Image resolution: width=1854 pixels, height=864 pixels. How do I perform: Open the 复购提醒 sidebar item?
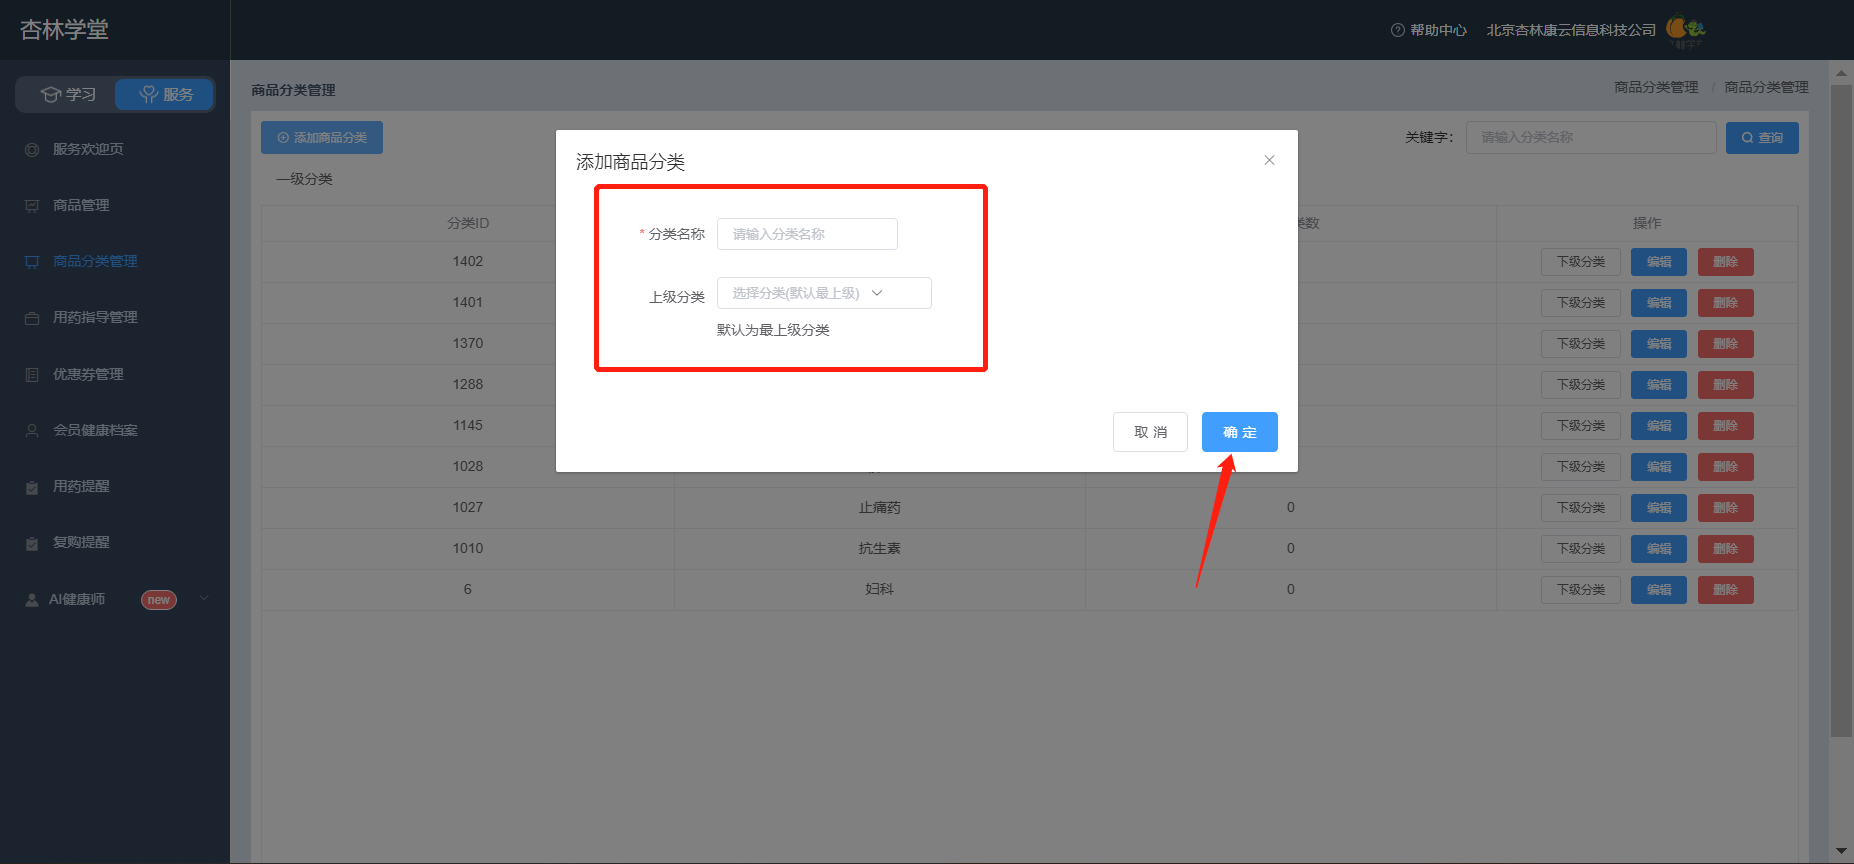(81, 542)
